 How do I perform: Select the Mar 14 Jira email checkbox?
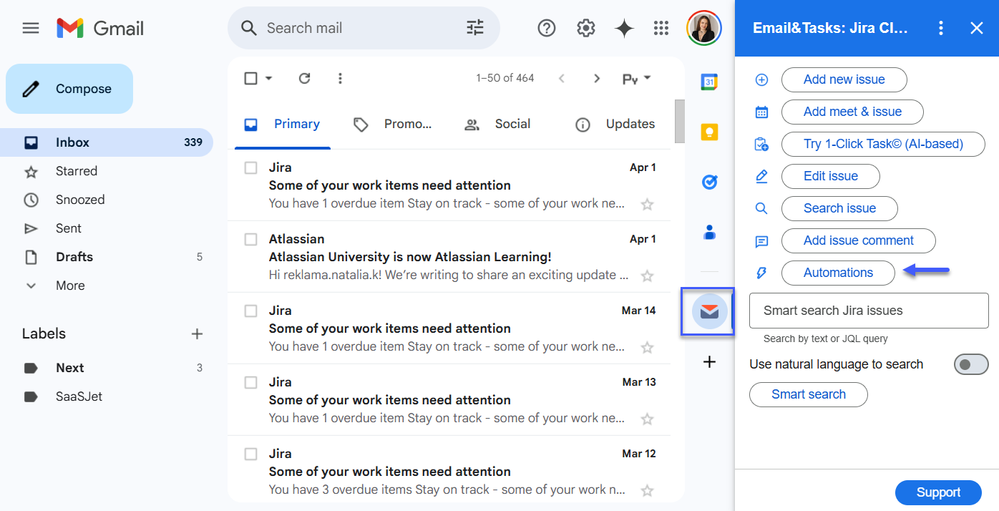click(251, 311)
